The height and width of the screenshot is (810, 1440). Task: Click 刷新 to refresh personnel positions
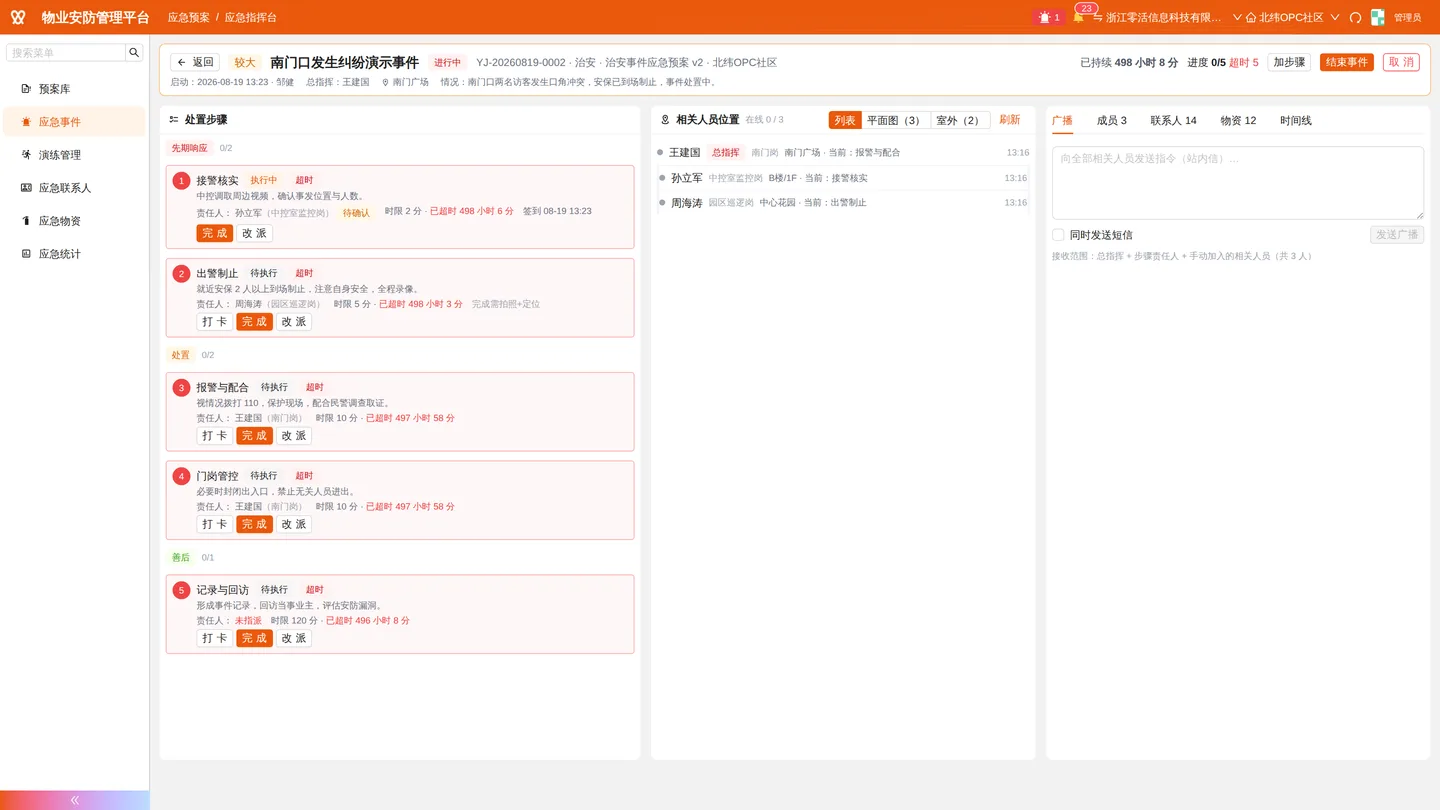1010,120
